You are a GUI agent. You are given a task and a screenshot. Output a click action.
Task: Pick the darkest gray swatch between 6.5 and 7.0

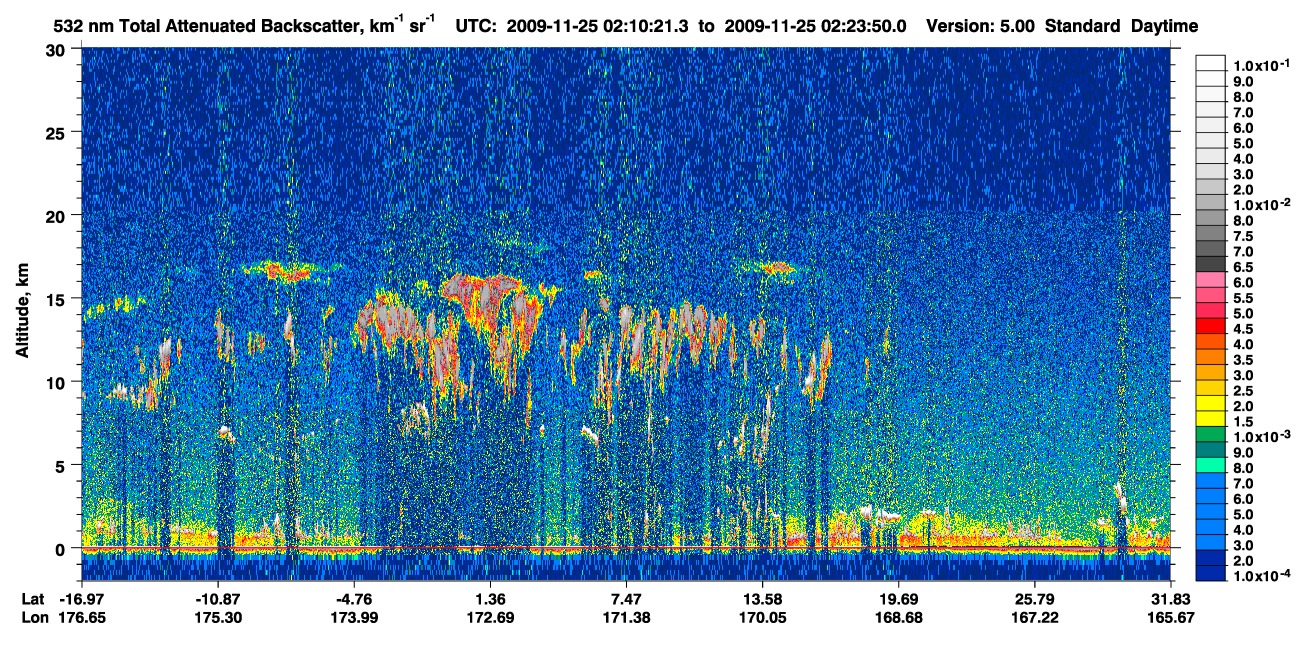[1210, 263]
